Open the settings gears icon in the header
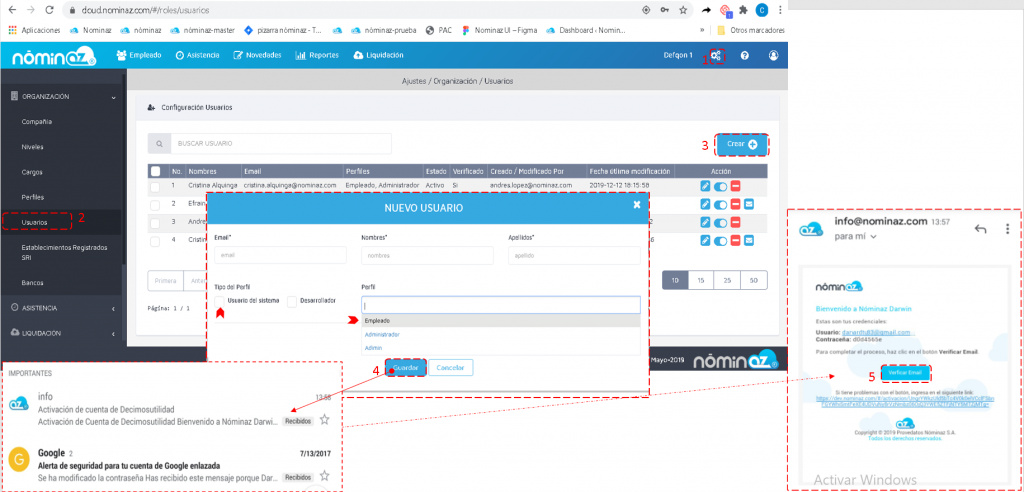 pos(716,56)
